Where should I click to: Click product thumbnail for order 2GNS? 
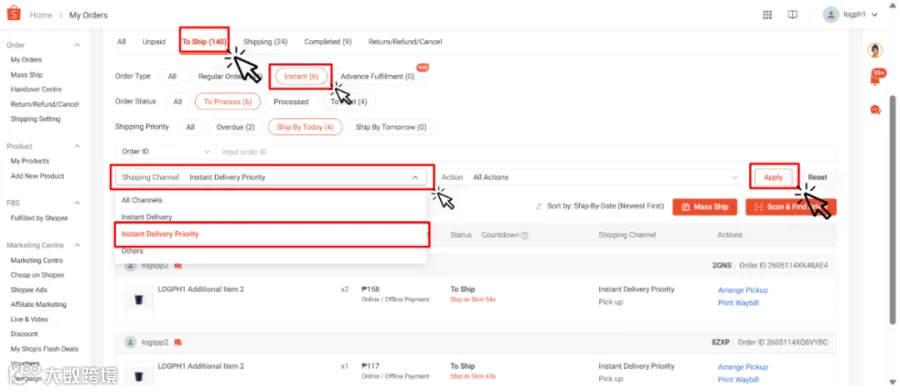point(138,299)
